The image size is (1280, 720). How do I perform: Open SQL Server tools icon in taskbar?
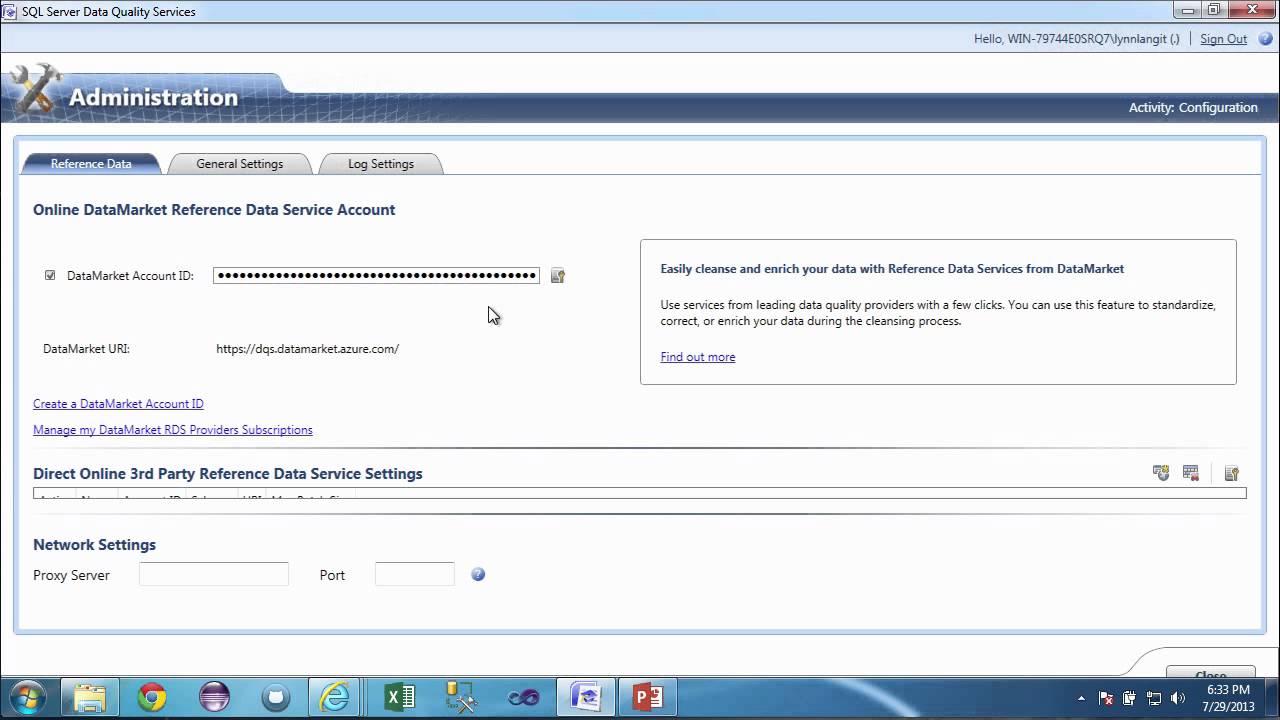click(460, 697)
